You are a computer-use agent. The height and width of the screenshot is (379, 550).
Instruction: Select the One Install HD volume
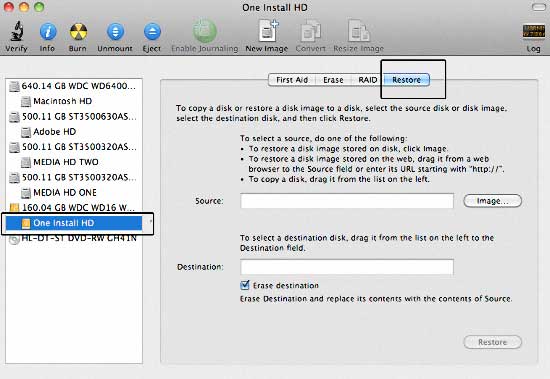(x=74, y=223)
